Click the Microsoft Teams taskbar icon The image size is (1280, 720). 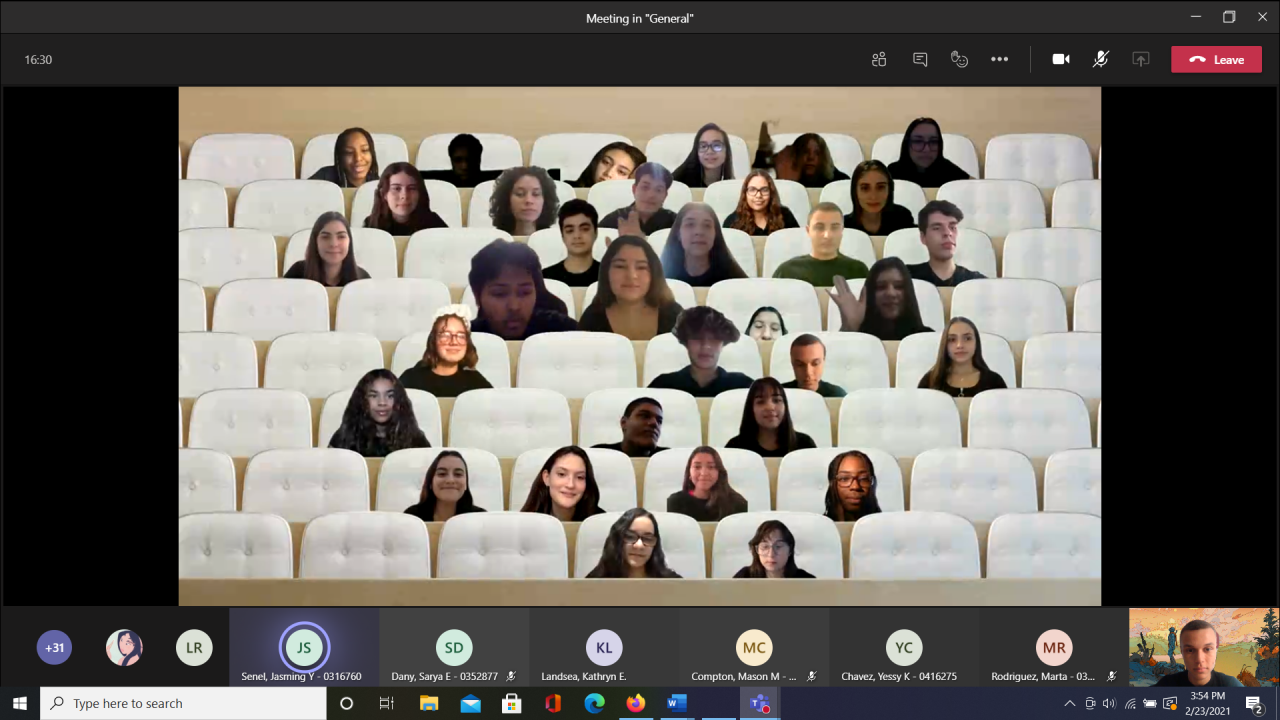759,703
